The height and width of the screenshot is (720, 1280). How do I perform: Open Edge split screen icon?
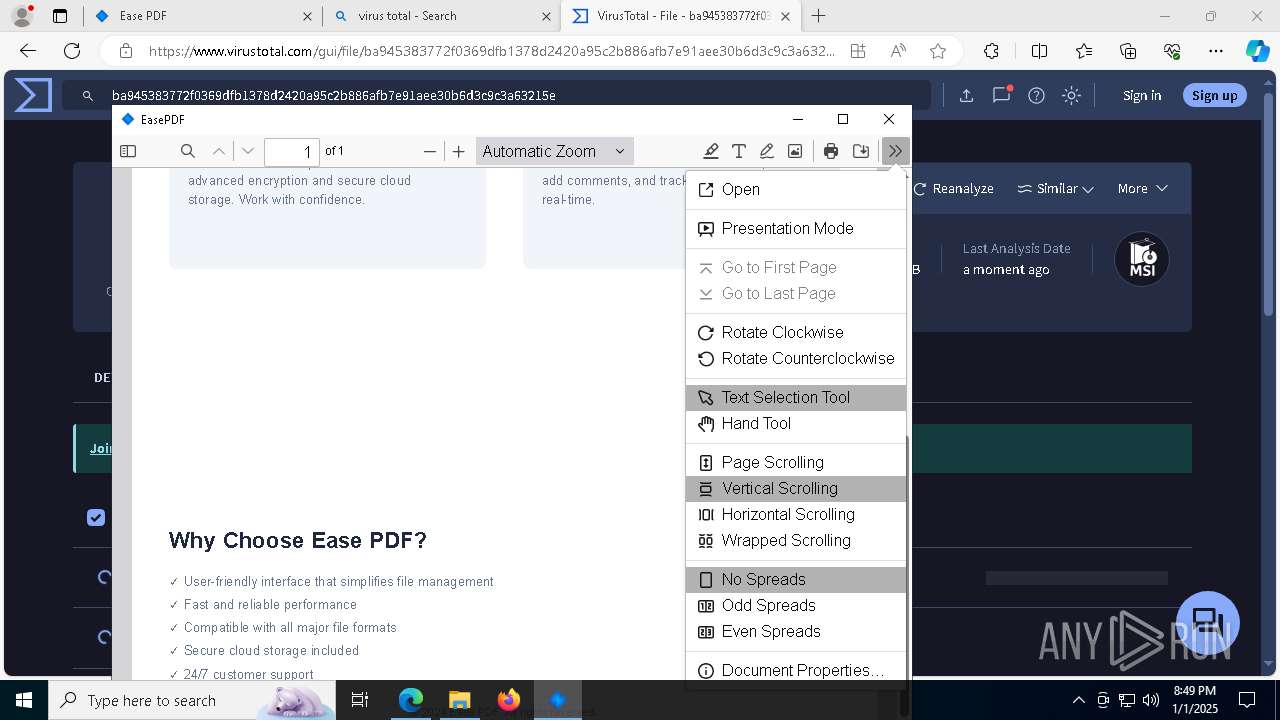1039,51
